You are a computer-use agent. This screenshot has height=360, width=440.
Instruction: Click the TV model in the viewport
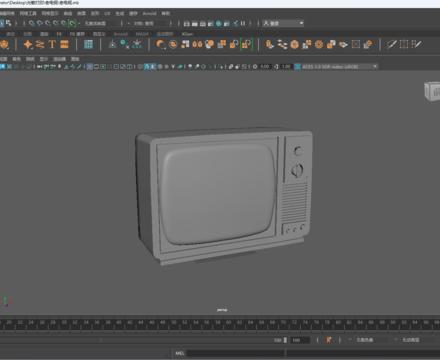[223, 195]
